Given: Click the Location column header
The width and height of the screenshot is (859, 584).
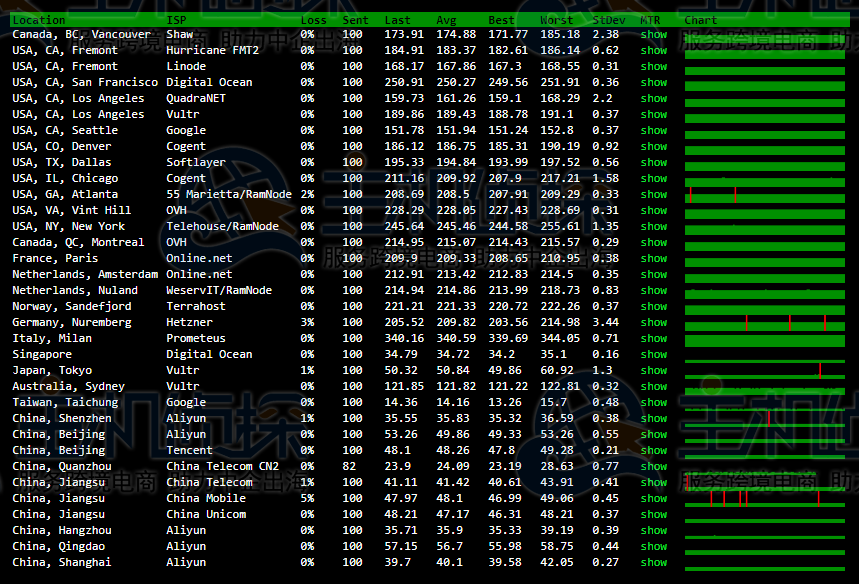Looking at the screenshot, I should pos(38,20).
